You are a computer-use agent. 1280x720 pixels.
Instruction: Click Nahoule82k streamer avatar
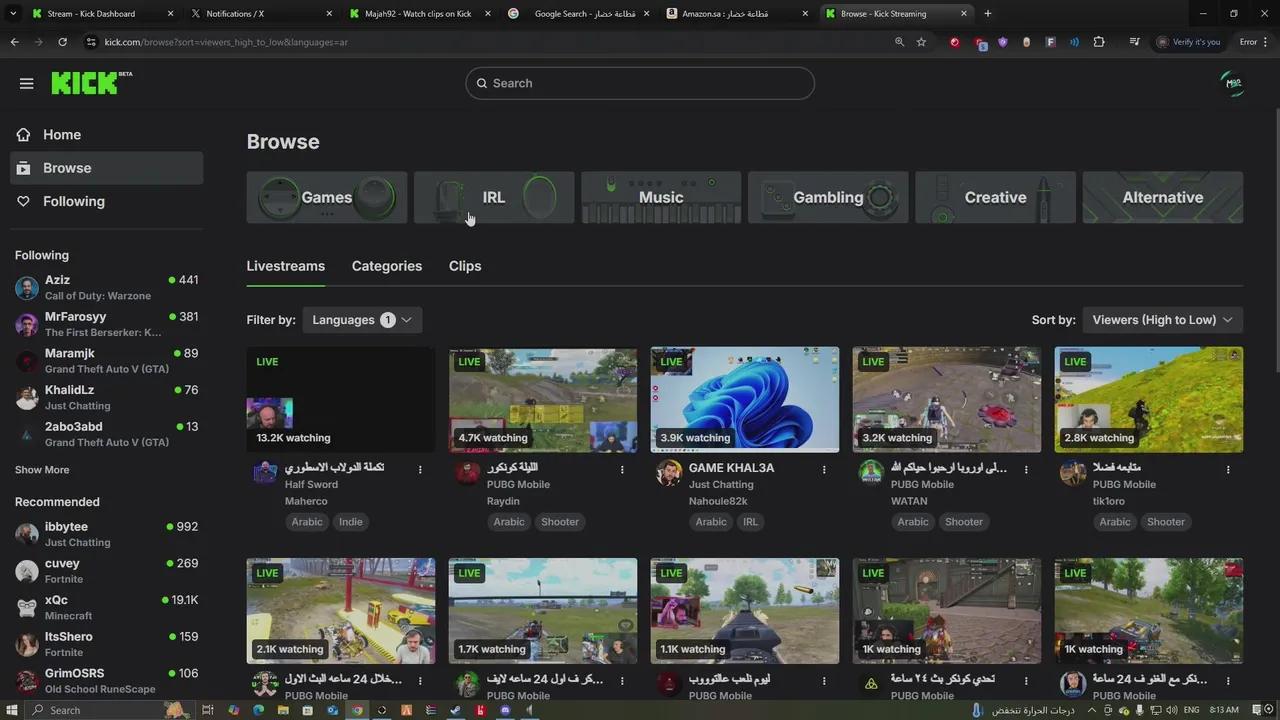[x=669, y=472]
